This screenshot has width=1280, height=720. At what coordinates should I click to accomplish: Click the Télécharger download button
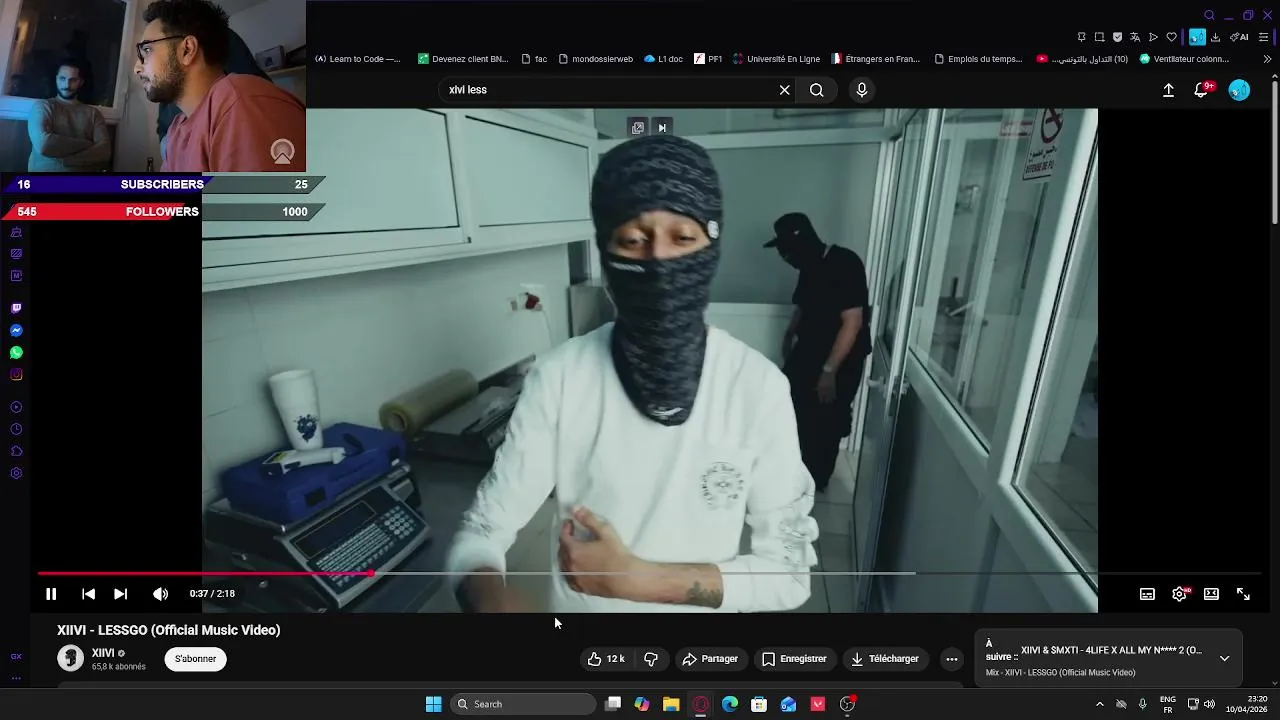coord(884,659)
